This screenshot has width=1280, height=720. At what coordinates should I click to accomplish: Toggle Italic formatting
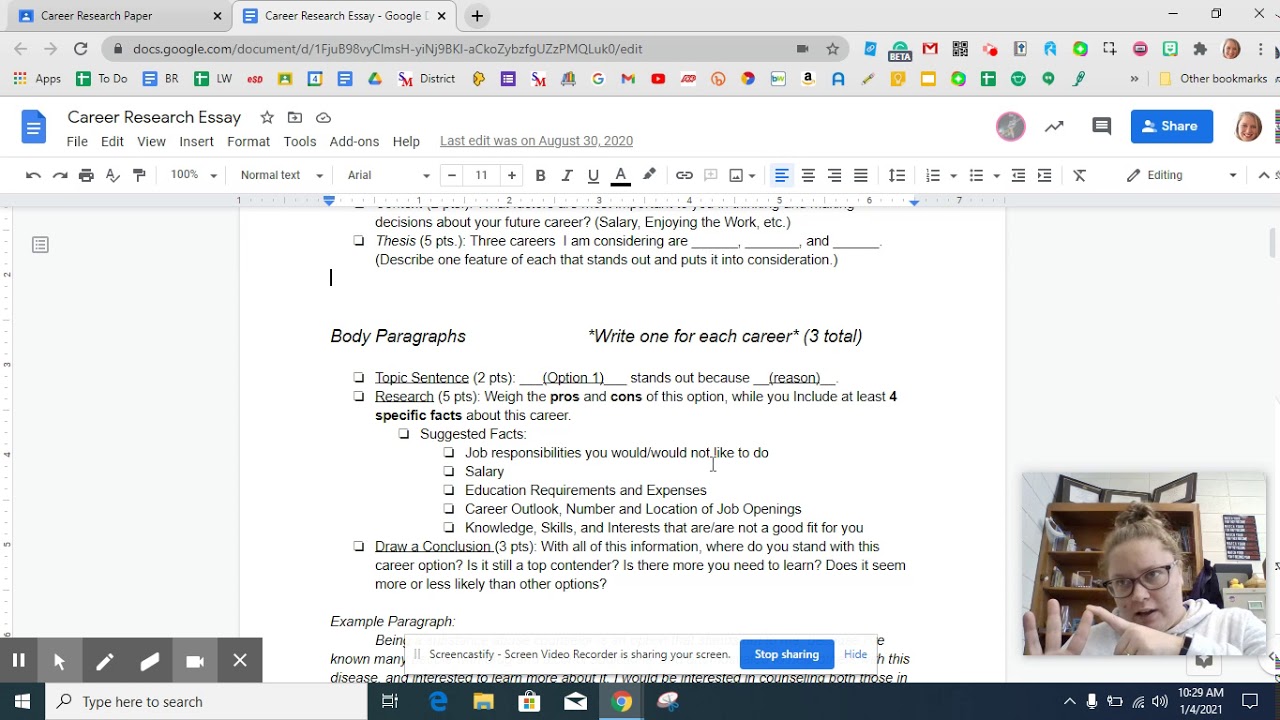pyautogui.click(x=567, y=175)
